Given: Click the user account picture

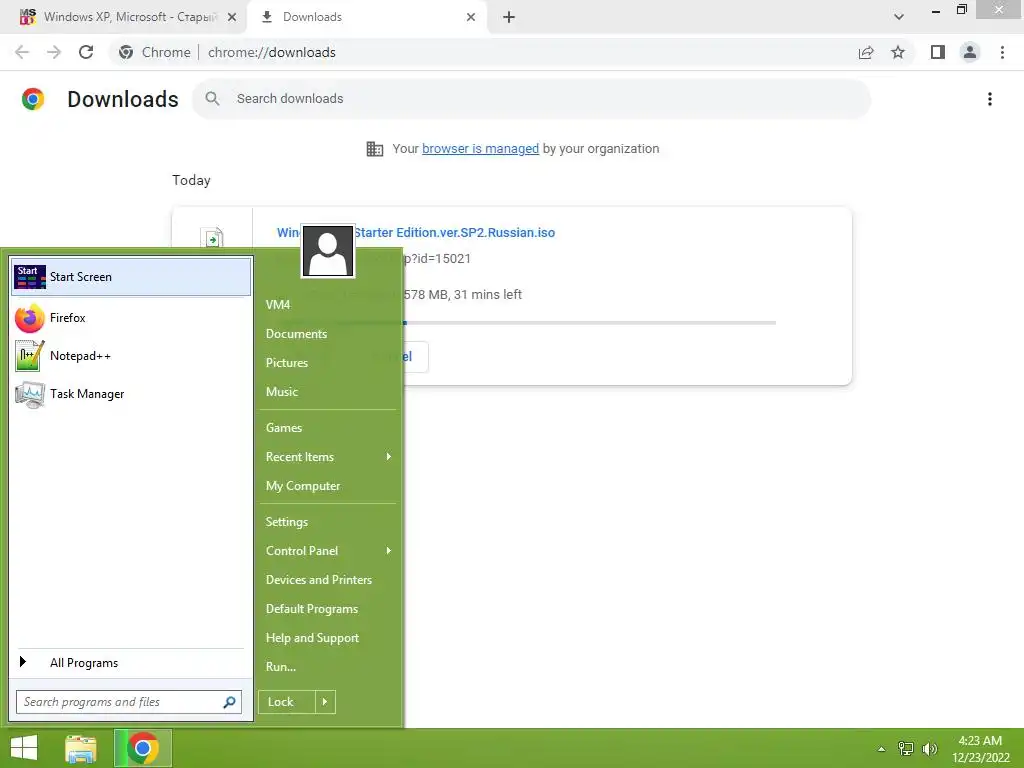Looking at the screenshot, I should (x=328, y=251).
